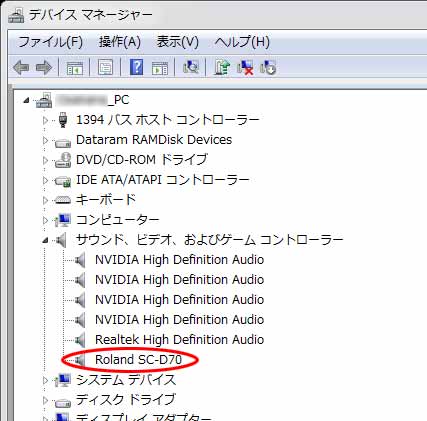Select the コンピューター category label
The image size is (427, 421).
(x=118, y=220)
